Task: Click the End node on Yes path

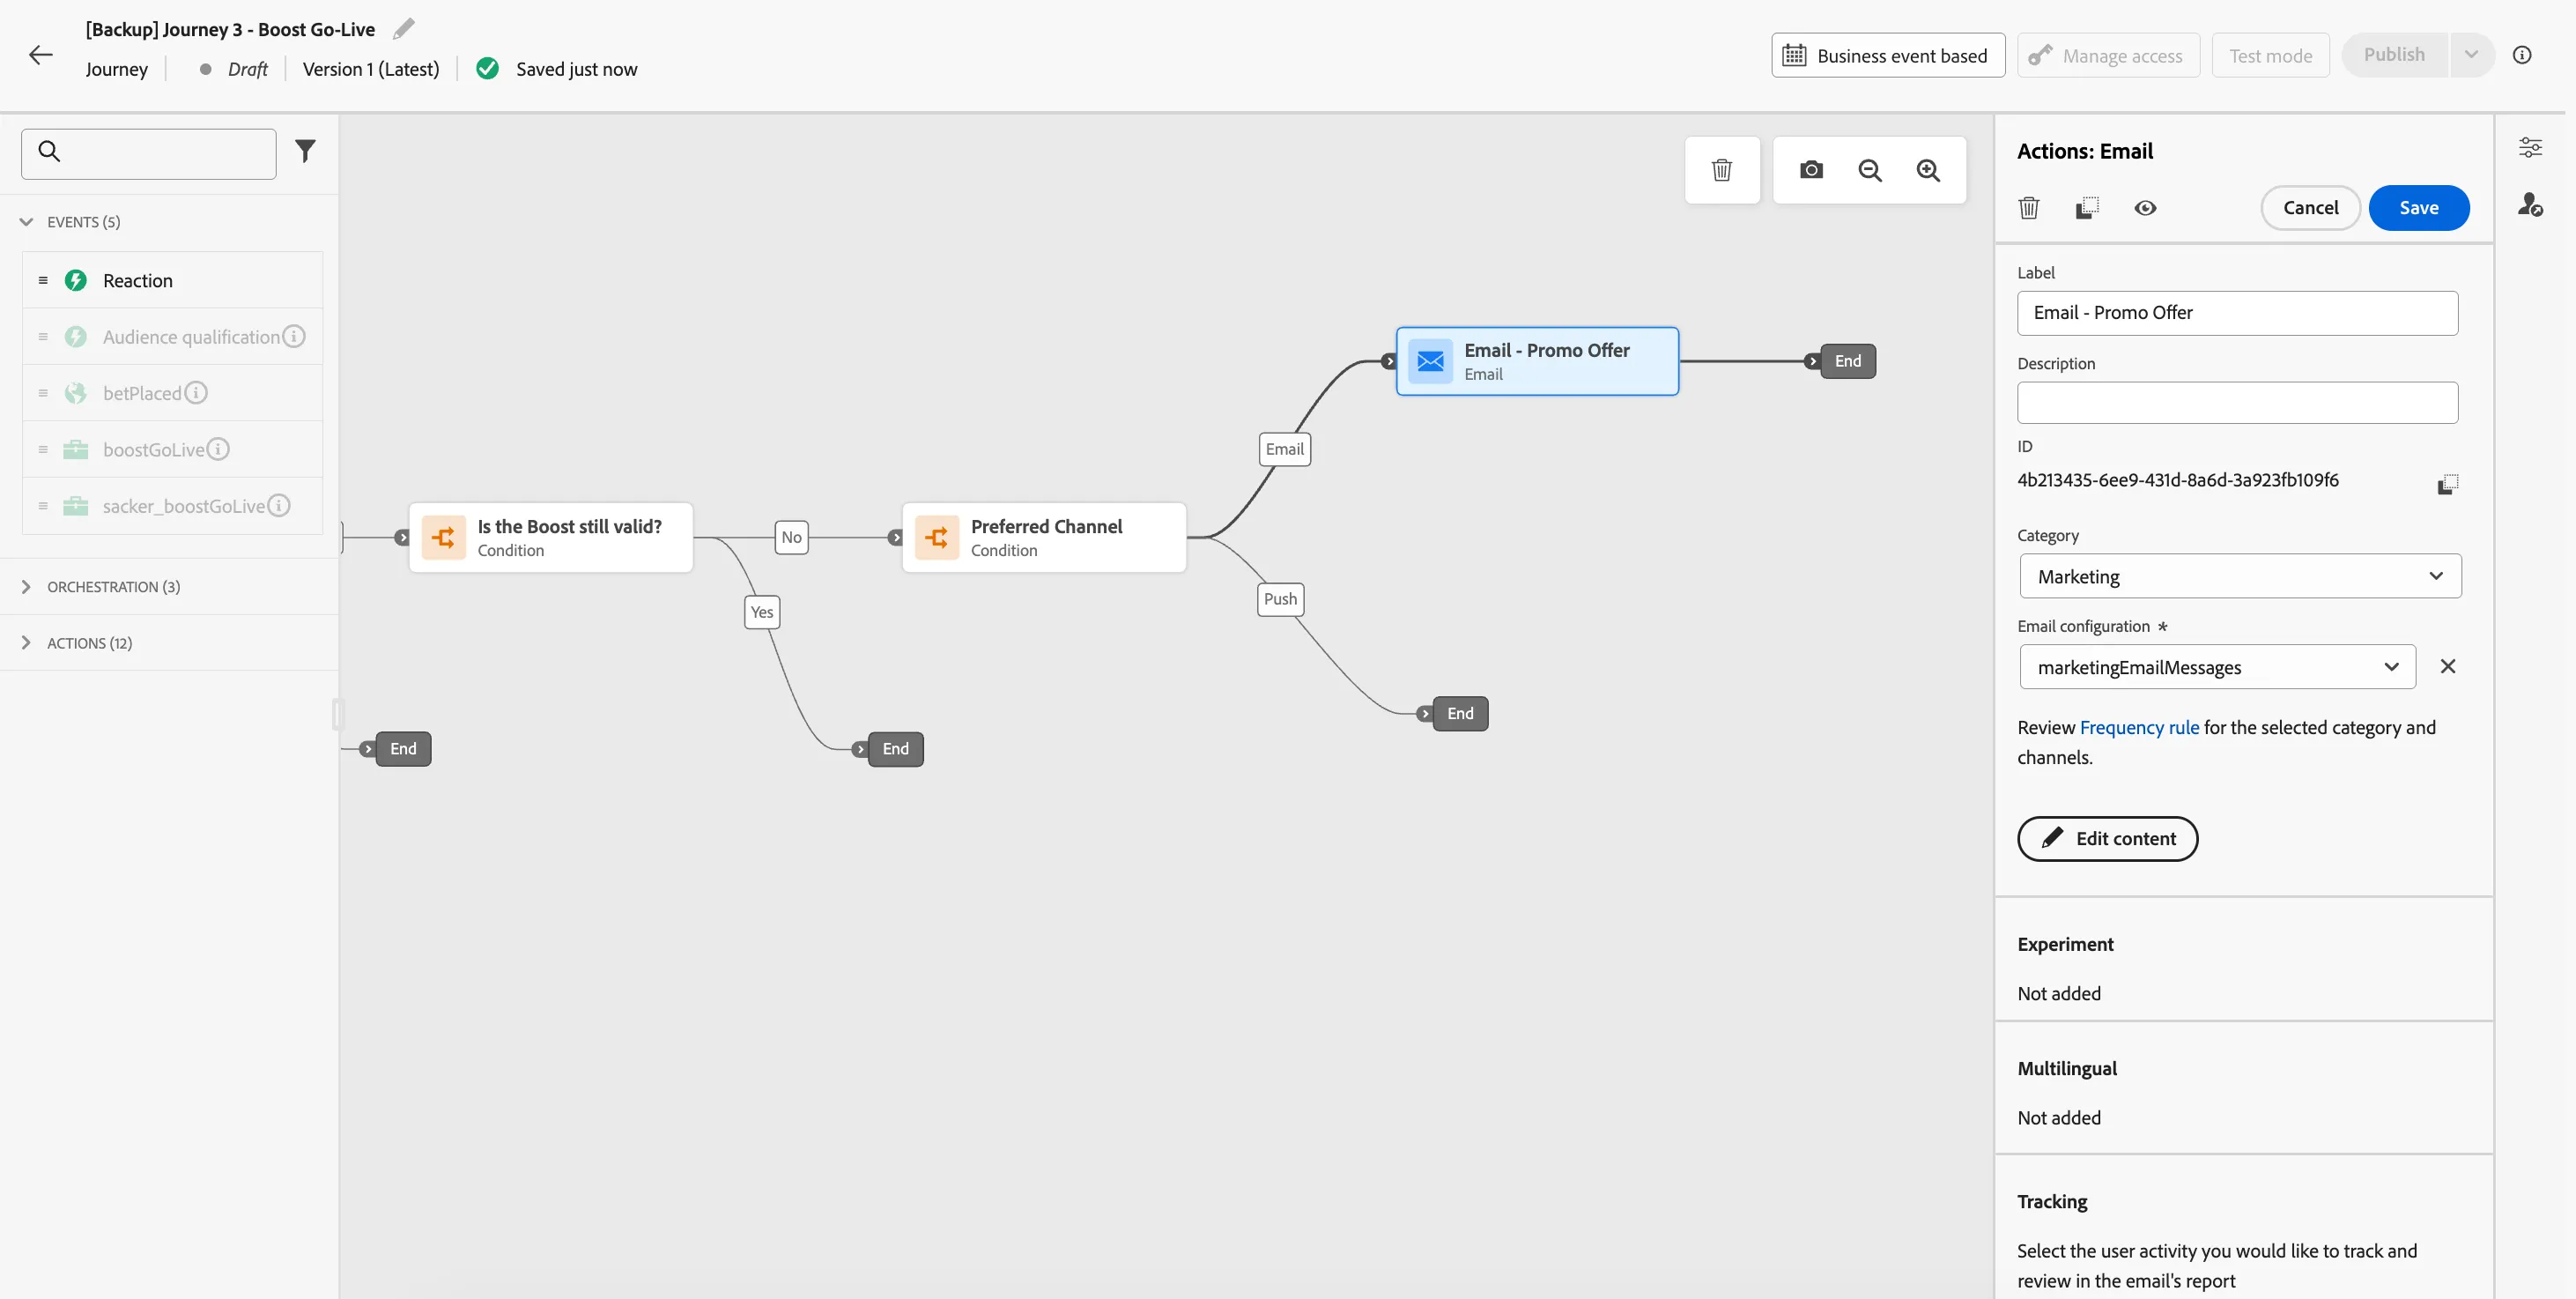Action: [x=895, y=748]
